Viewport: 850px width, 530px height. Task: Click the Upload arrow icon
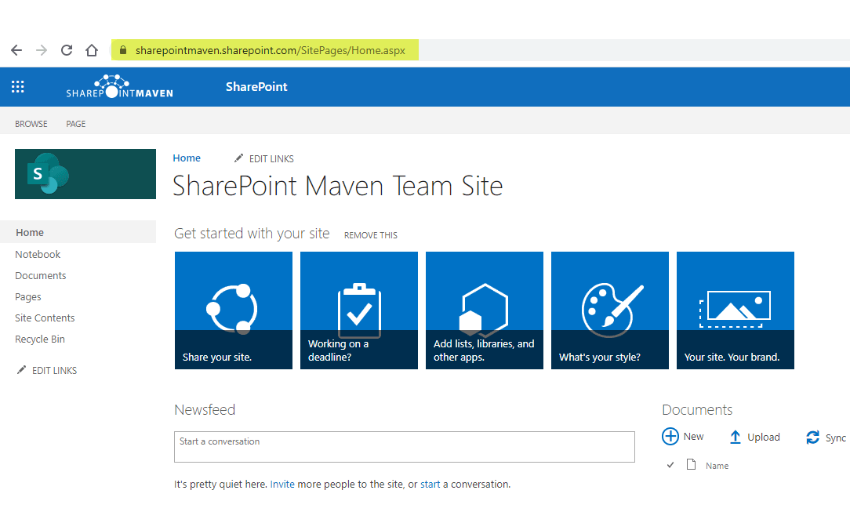coord(735,437)
